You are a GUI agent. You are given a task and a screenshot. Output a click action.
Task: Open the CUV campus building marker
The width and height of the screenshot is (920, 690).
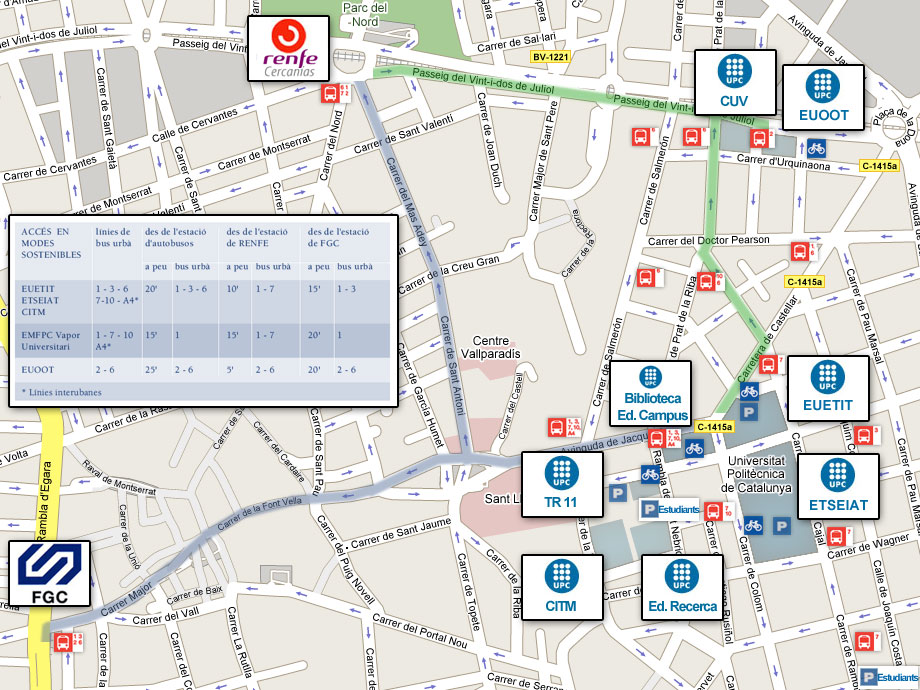(734, 83)
